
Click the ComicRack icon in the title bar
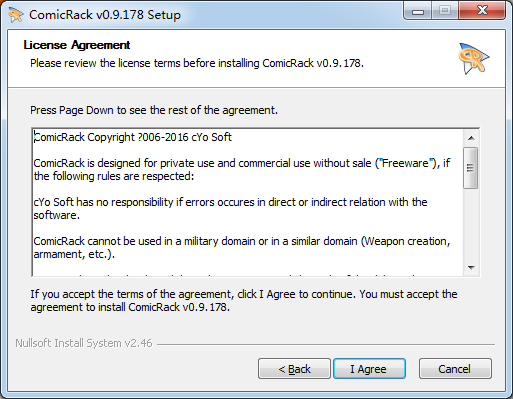[15, 15]
